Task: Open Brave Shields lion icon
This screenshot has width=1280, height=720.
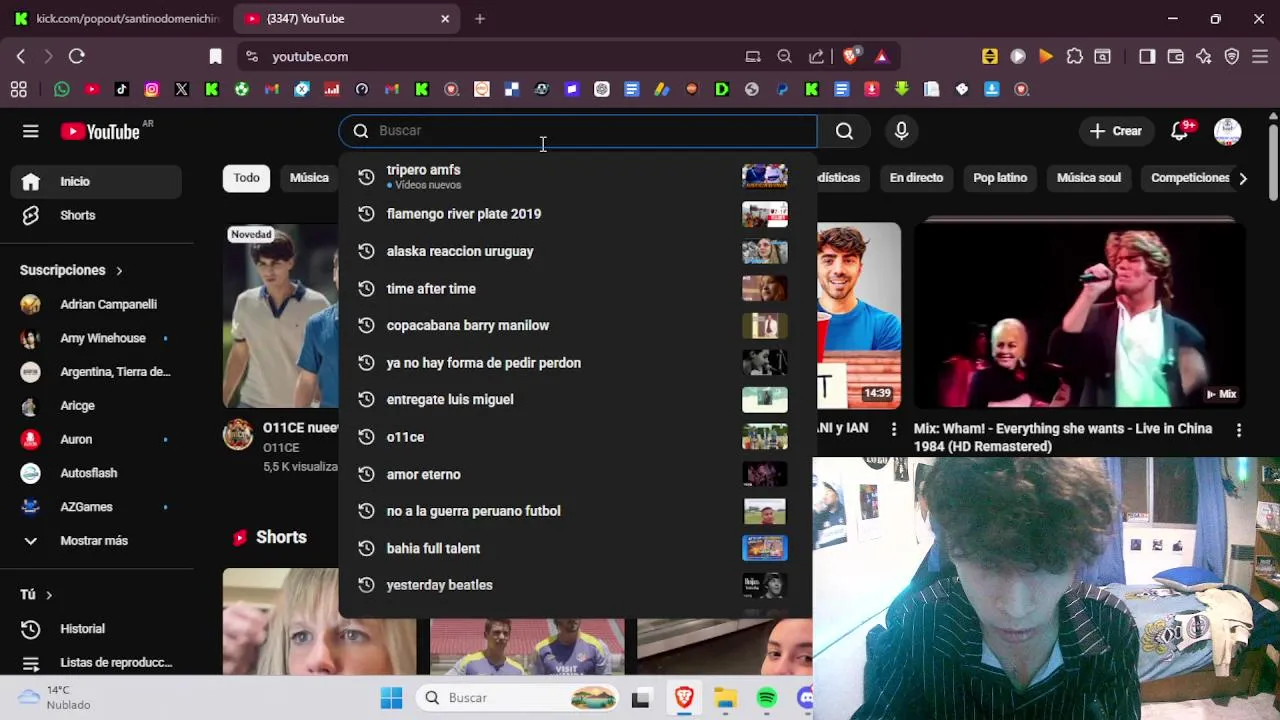Action: coord(850,57)
